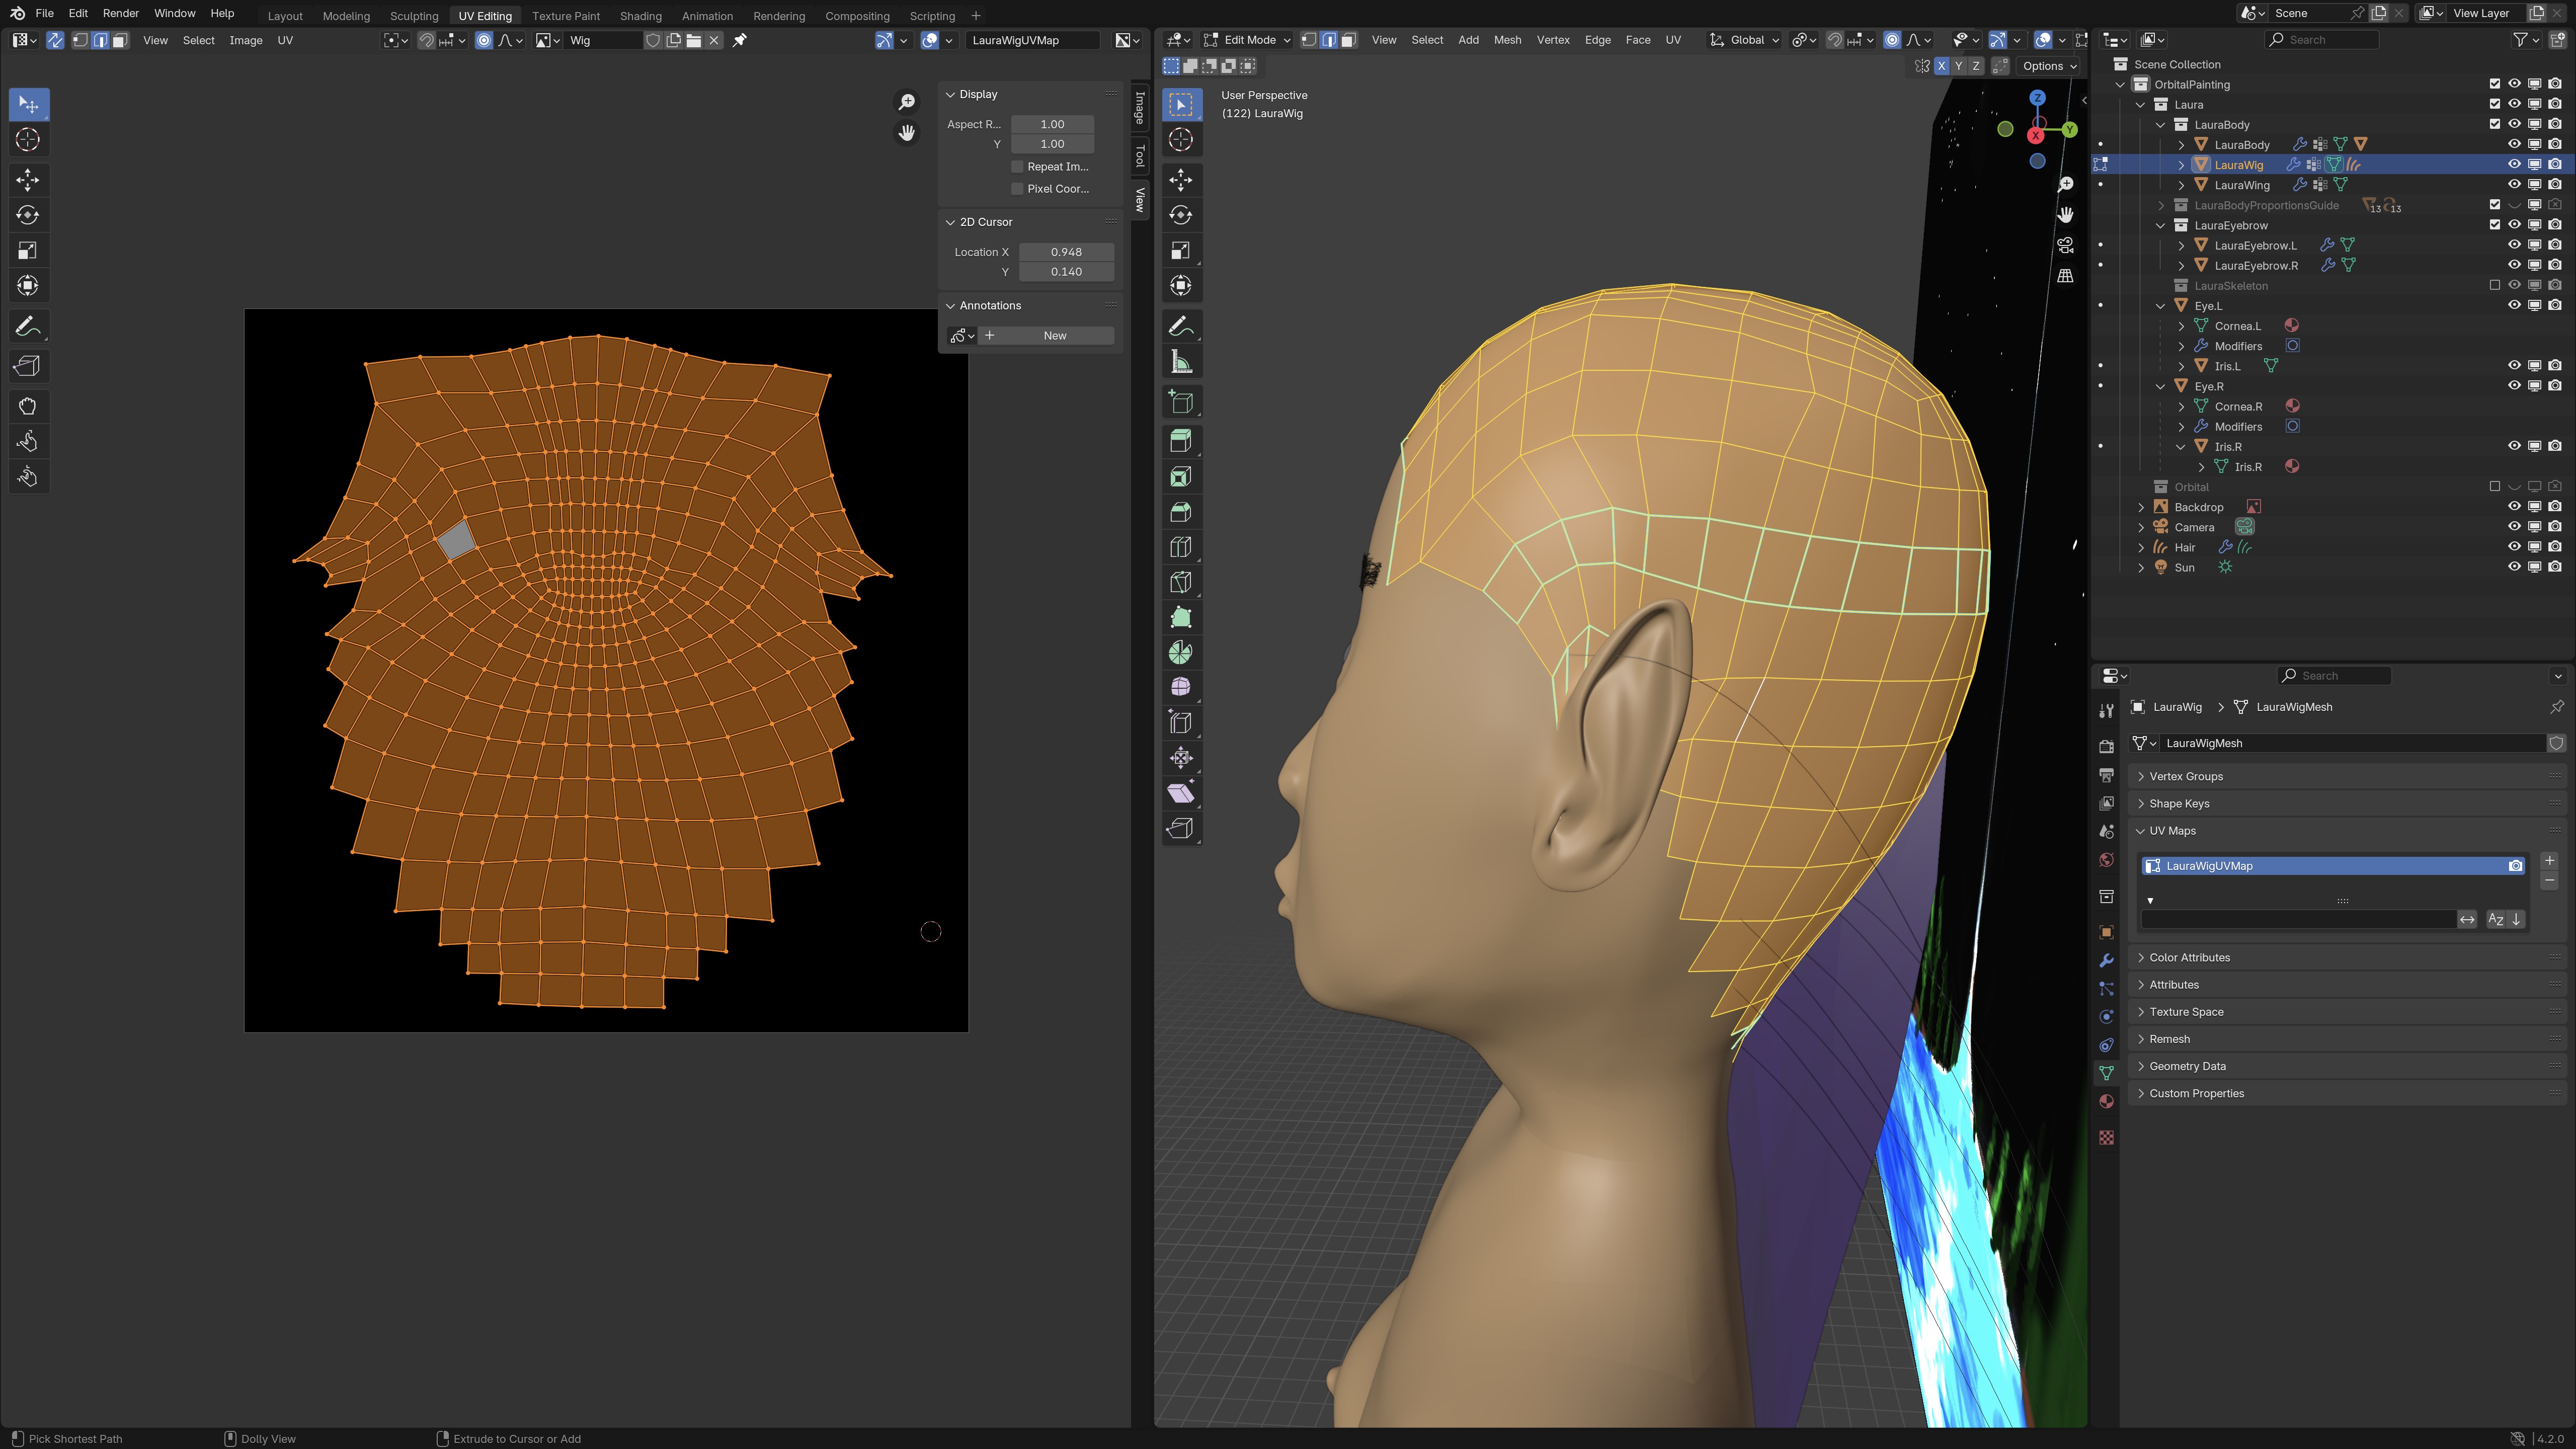Select the Relax tool in UV editor

[x=28, y=441]
